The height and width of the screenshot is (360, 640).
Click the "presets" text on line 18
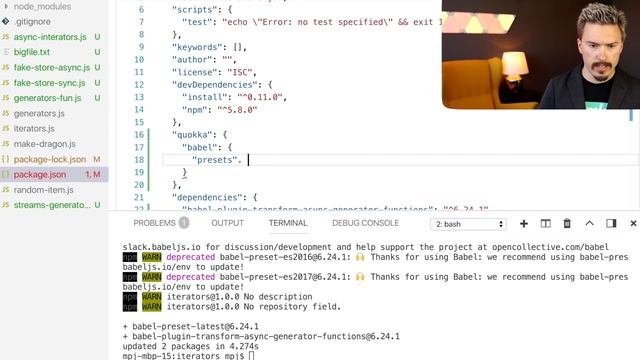coord(215,160)
